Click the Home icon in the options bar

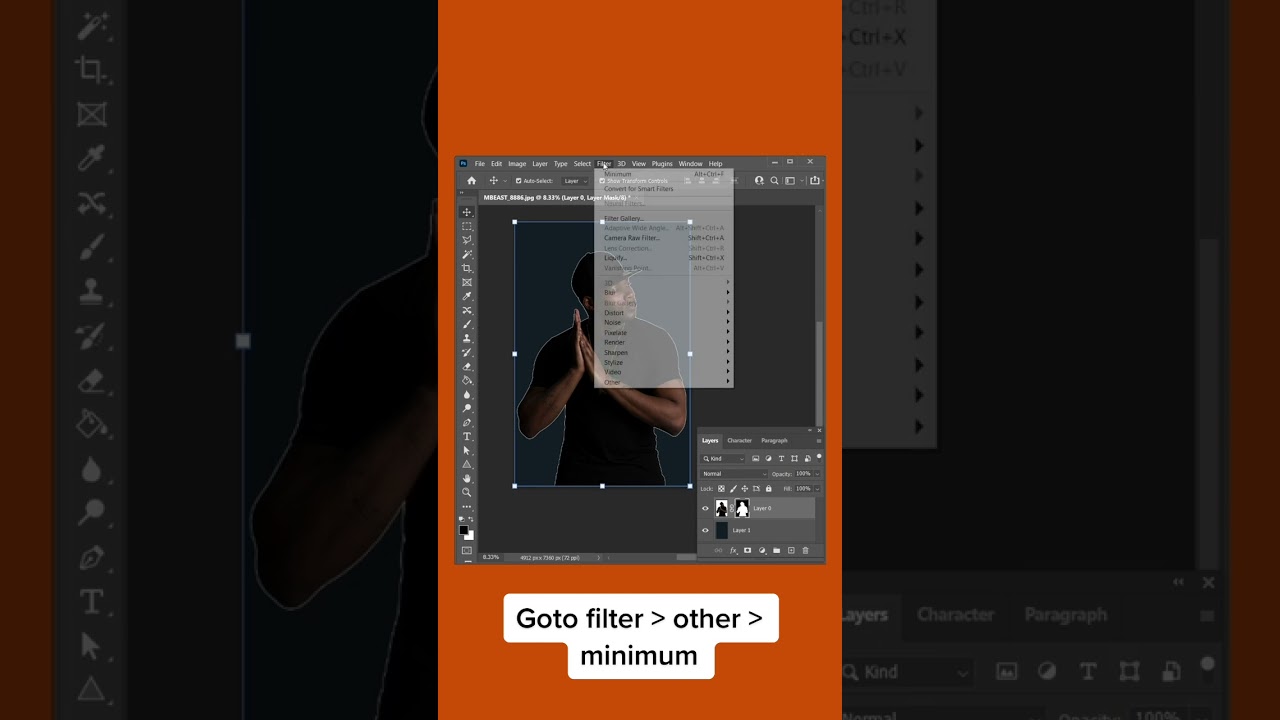[472, 181]
